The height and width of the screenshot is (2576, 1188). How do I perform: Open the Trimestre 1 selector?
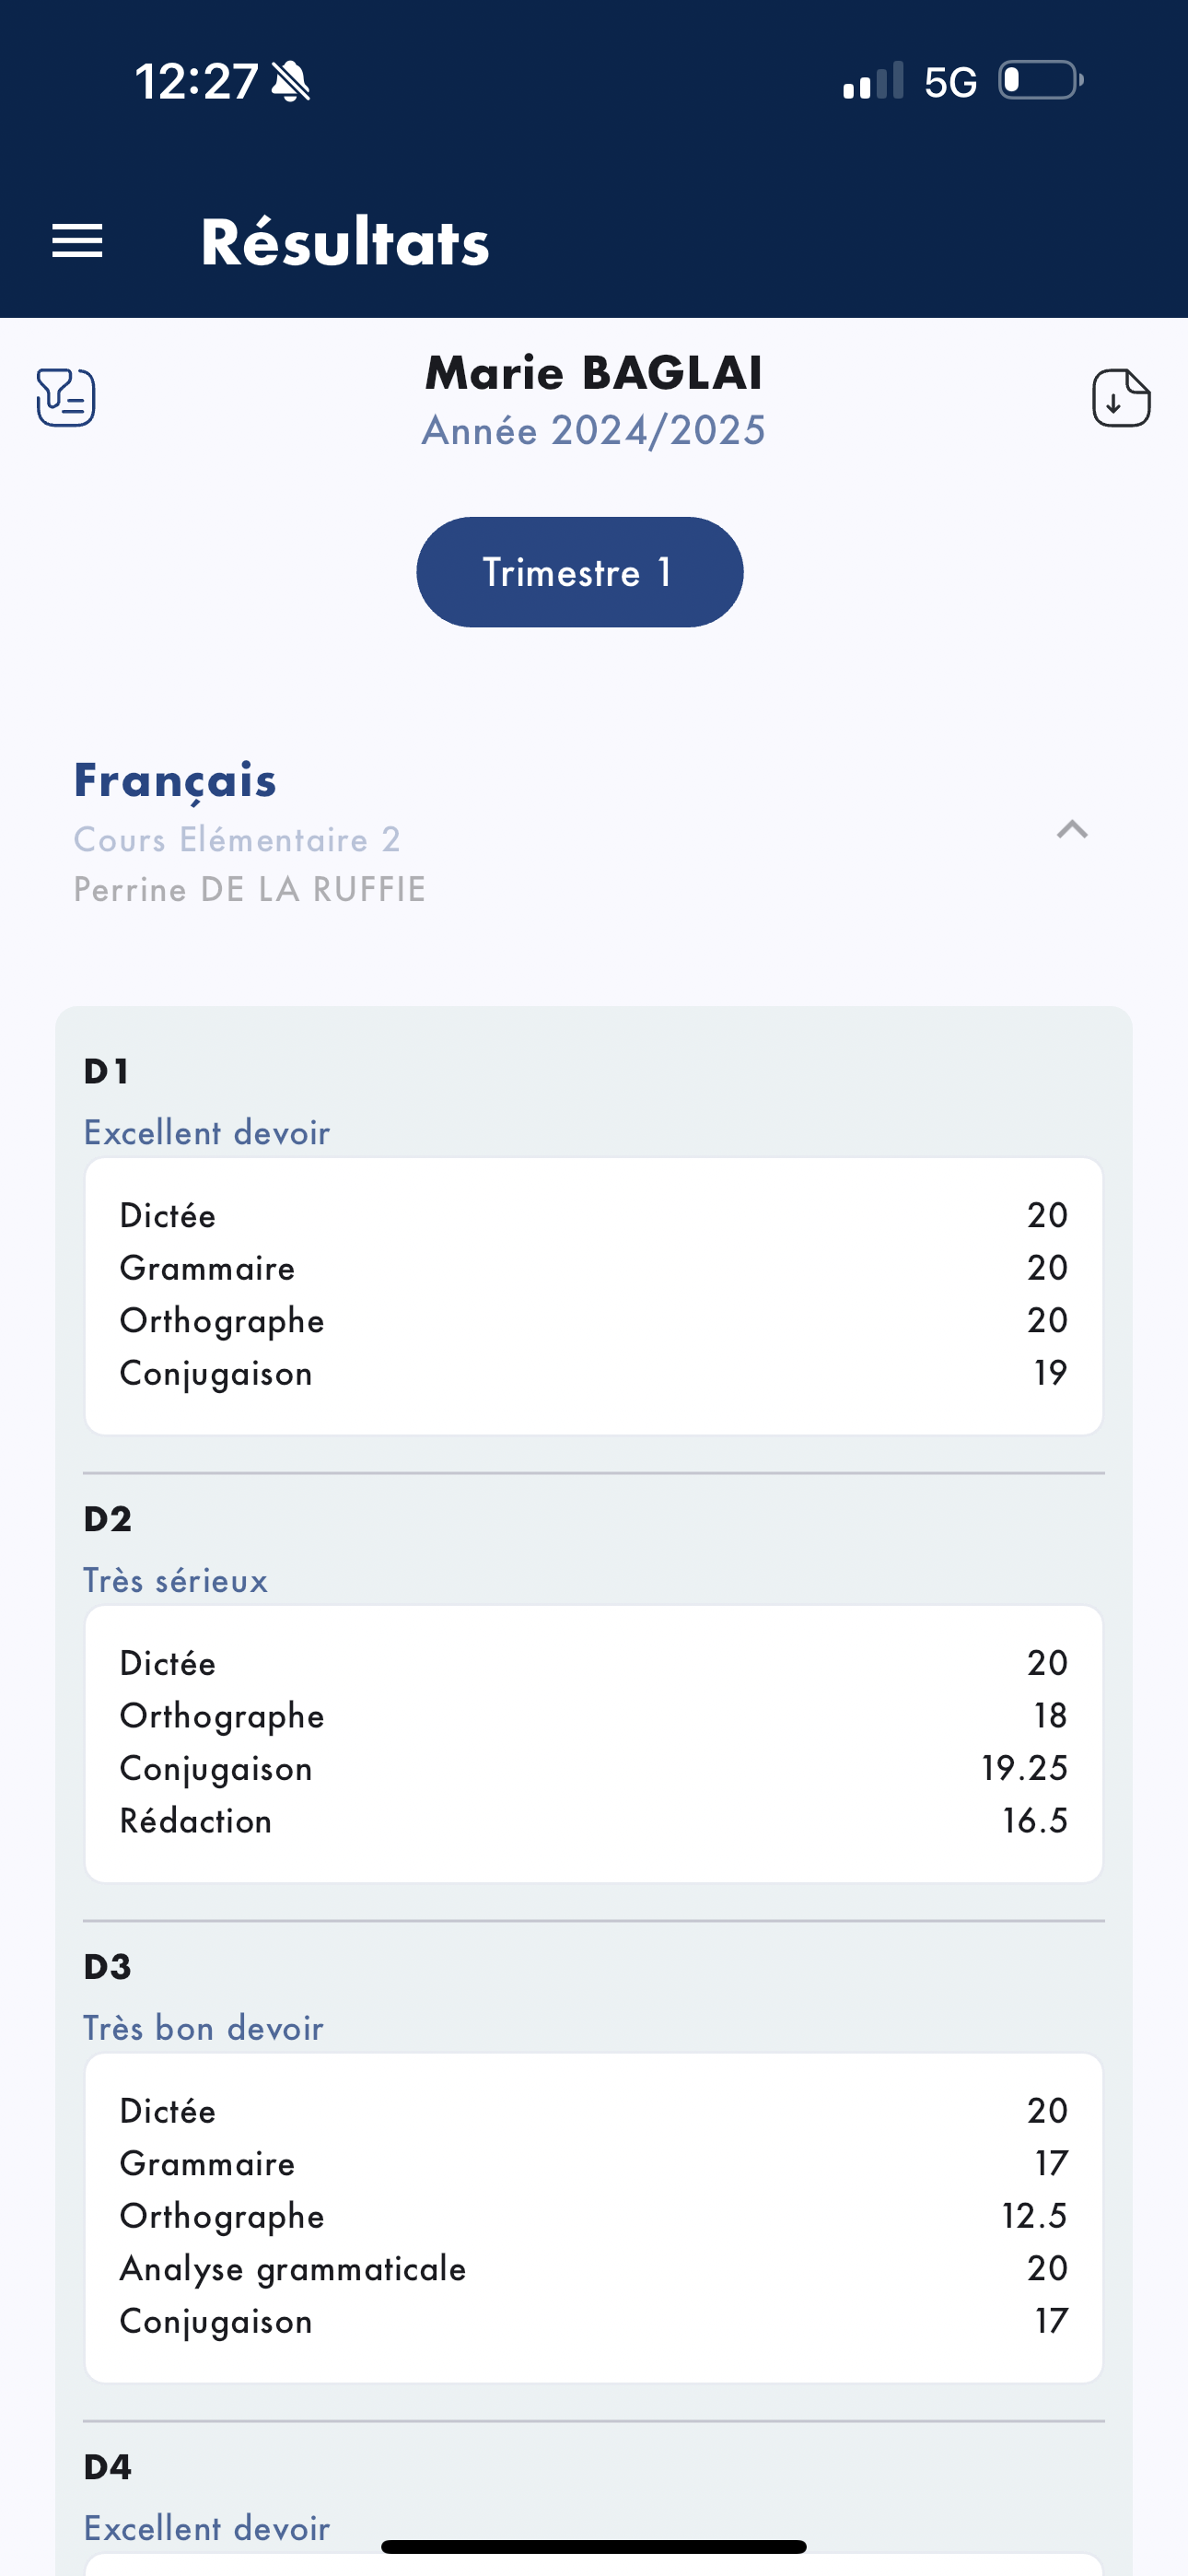click(x=580, y=572)
